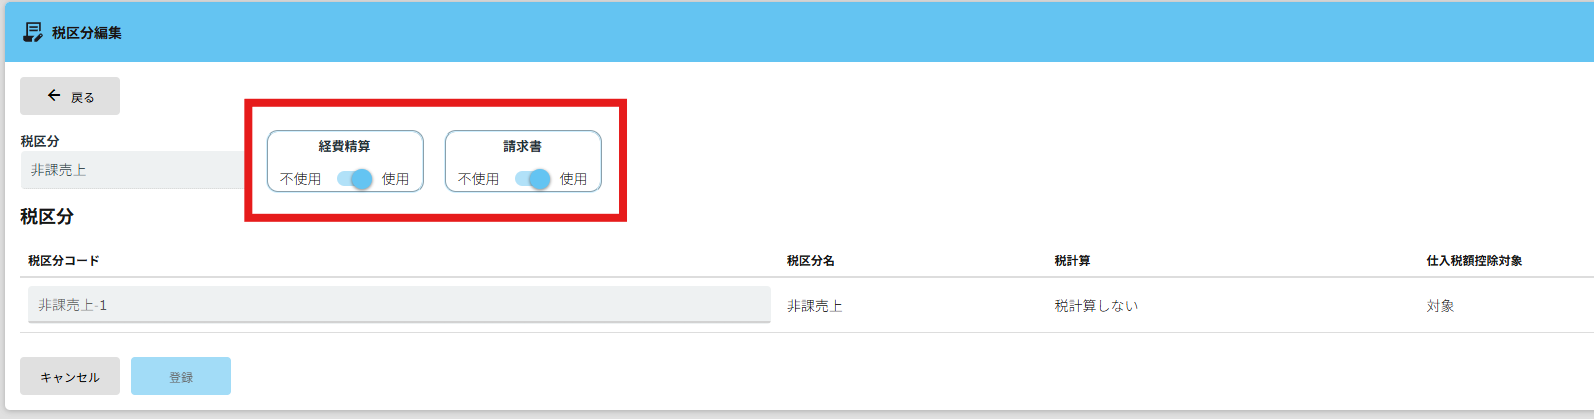Click the 税区分 field showing 非課売上

133,170
